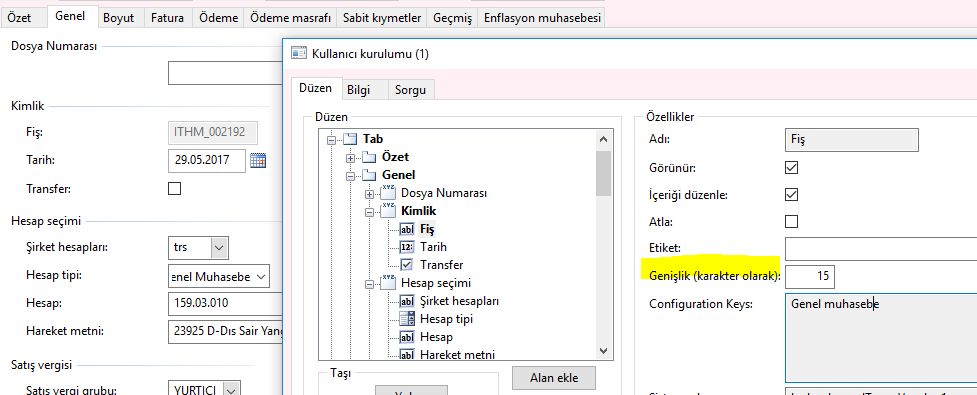Viewport: 977px width, 395px height.
Task: Click the Adı field showing Fiş
Action: point(851,140)
